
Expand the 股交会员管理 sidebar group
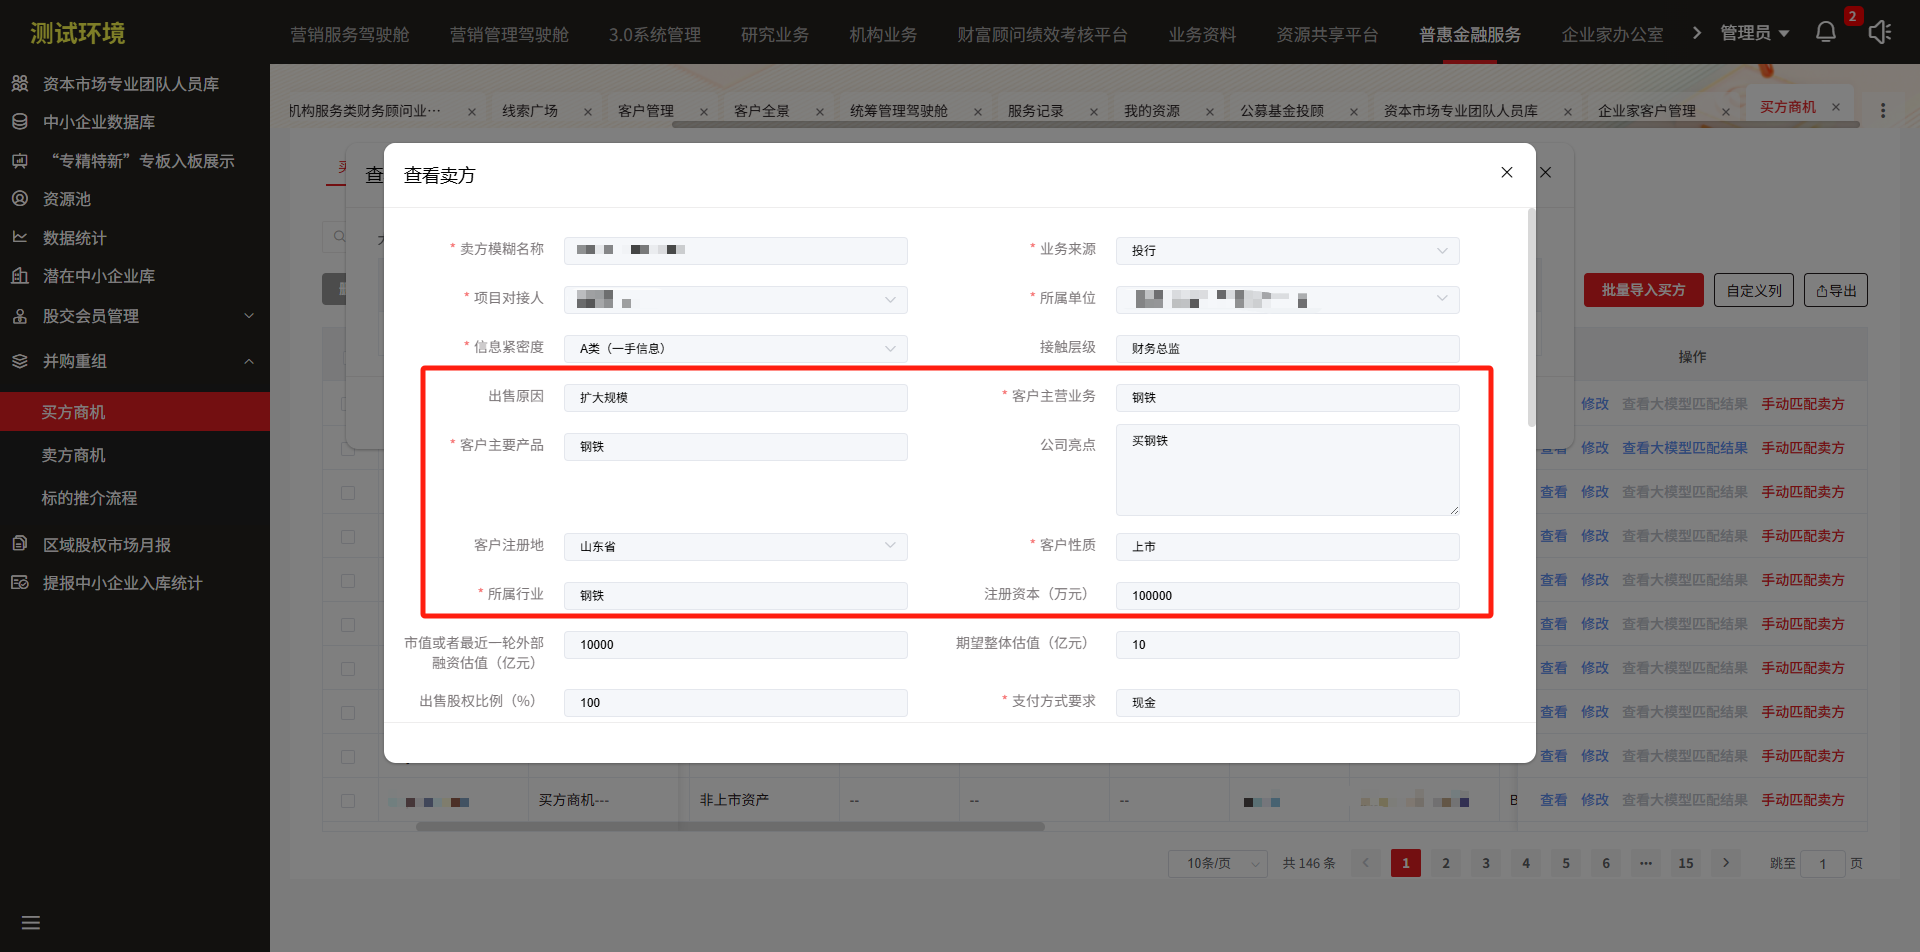pos(135,316)
